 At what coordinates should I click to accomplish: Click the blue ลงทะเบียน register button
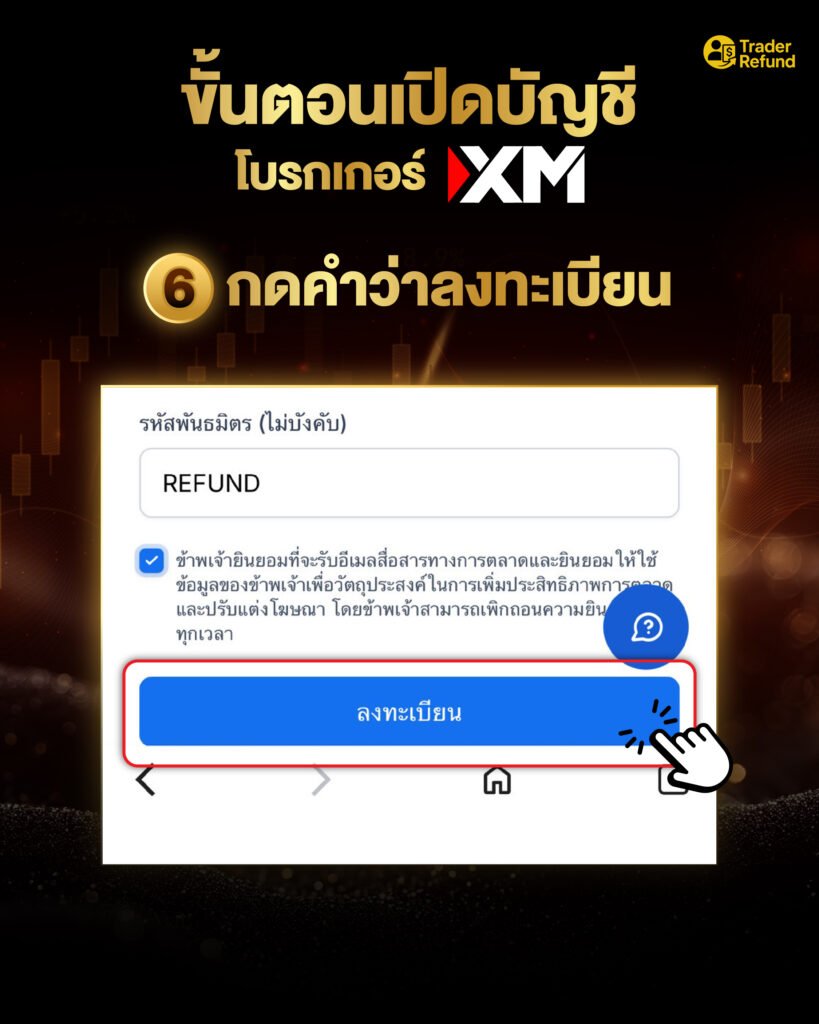pos(410,711)
